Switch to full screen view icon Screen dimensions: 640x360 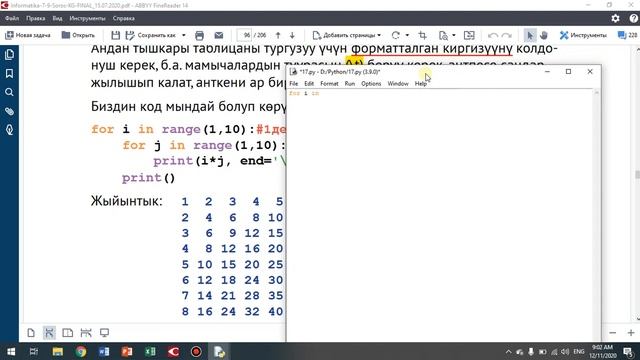pyautogui.click(x=104, y=333)
